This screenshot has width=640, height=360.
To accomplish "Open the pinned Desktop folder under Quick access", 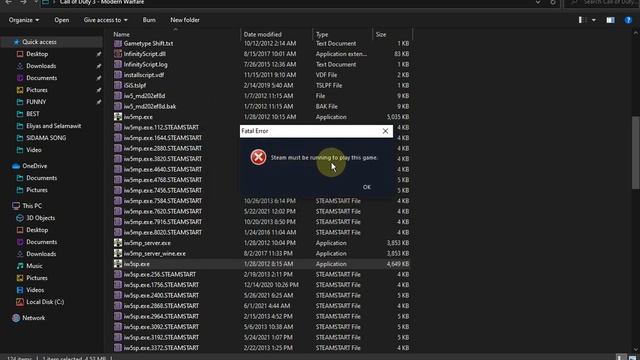I will tap(37, 54).
